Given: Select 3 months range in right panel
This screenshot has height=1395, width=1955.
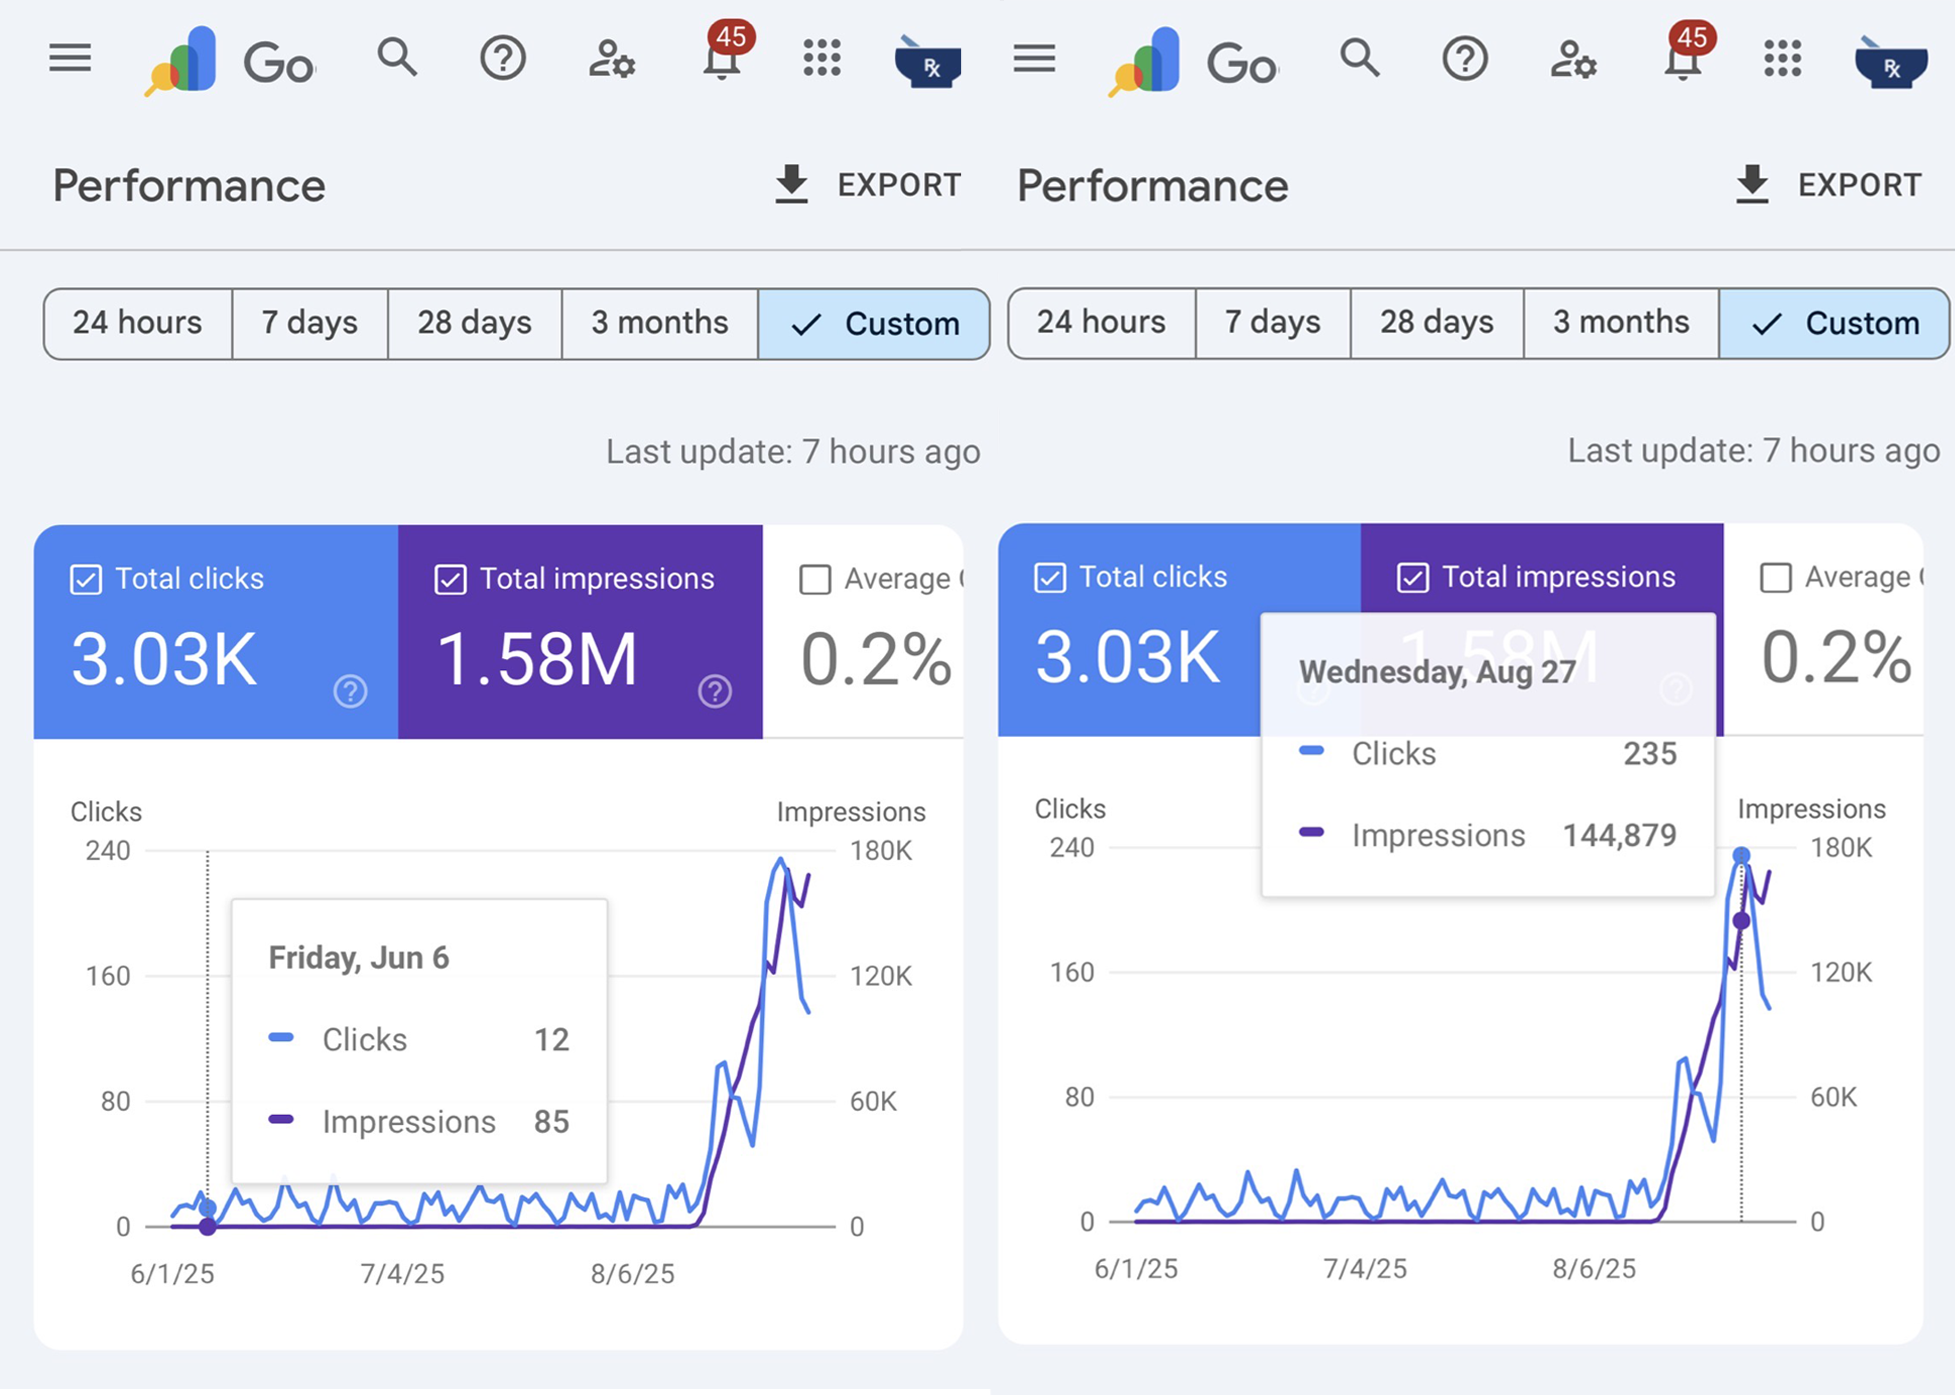Looking at the screenshot, I should click(1620, 322).
